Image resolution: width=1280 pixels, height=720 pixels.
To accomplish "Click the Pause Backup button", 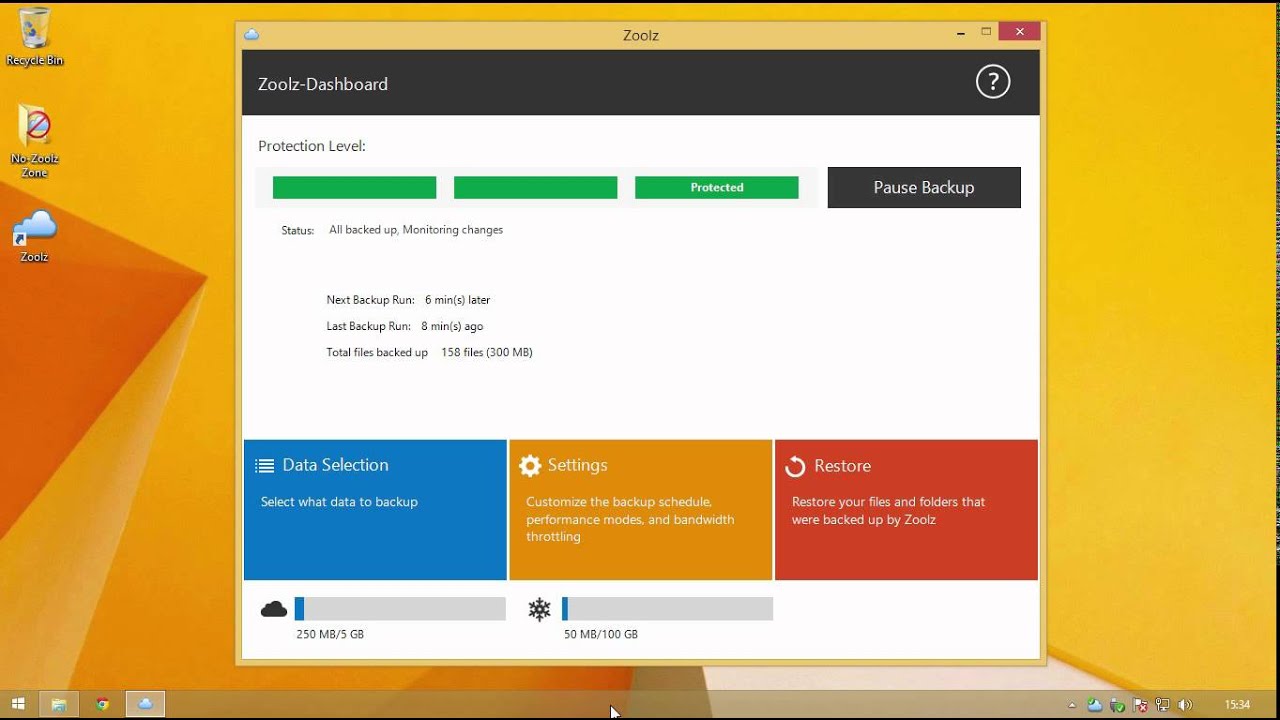I will coord(924,187).
